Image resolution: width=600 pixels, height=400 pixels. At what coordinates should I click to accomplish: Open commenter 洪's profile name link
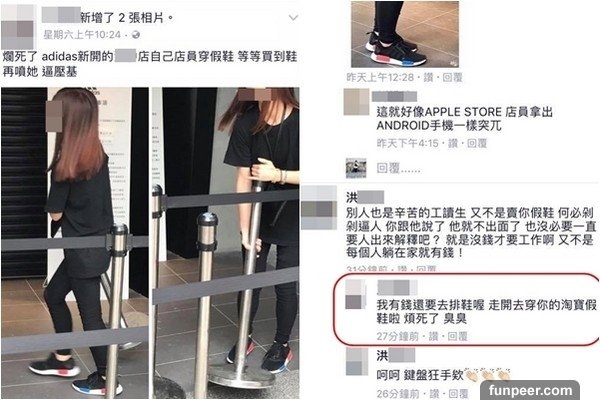364,198
